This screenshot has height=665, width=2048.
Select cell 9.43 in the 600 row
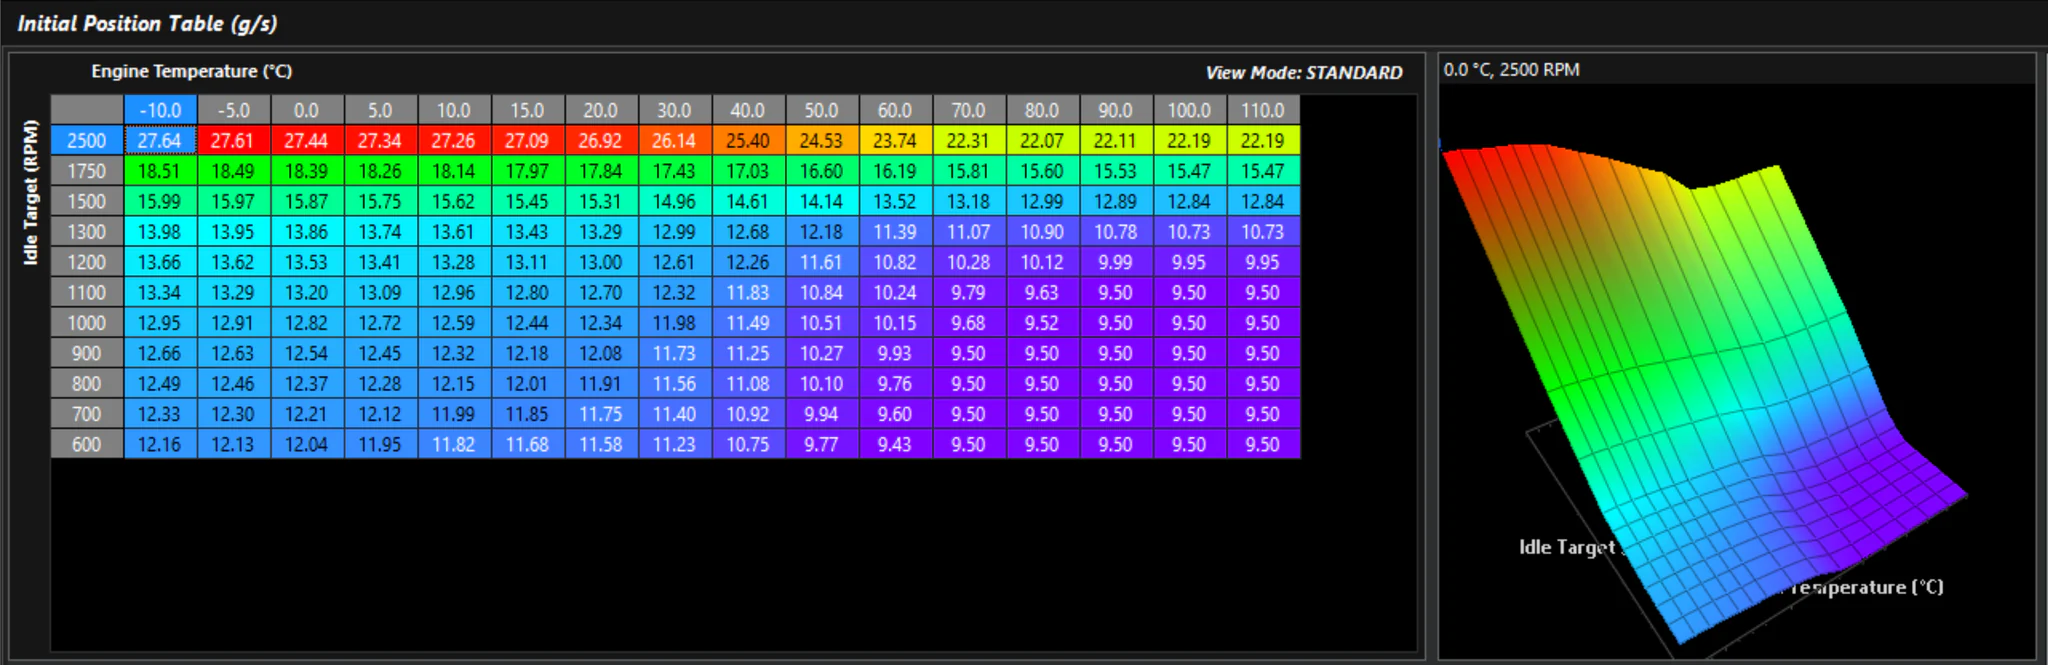coord(895,444)
